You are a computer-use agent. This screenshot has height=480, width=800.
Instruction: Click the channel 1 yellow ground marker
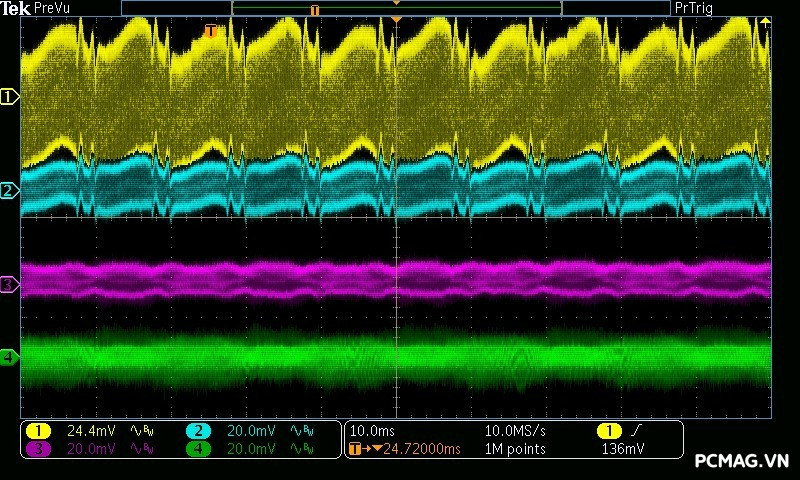9,97
